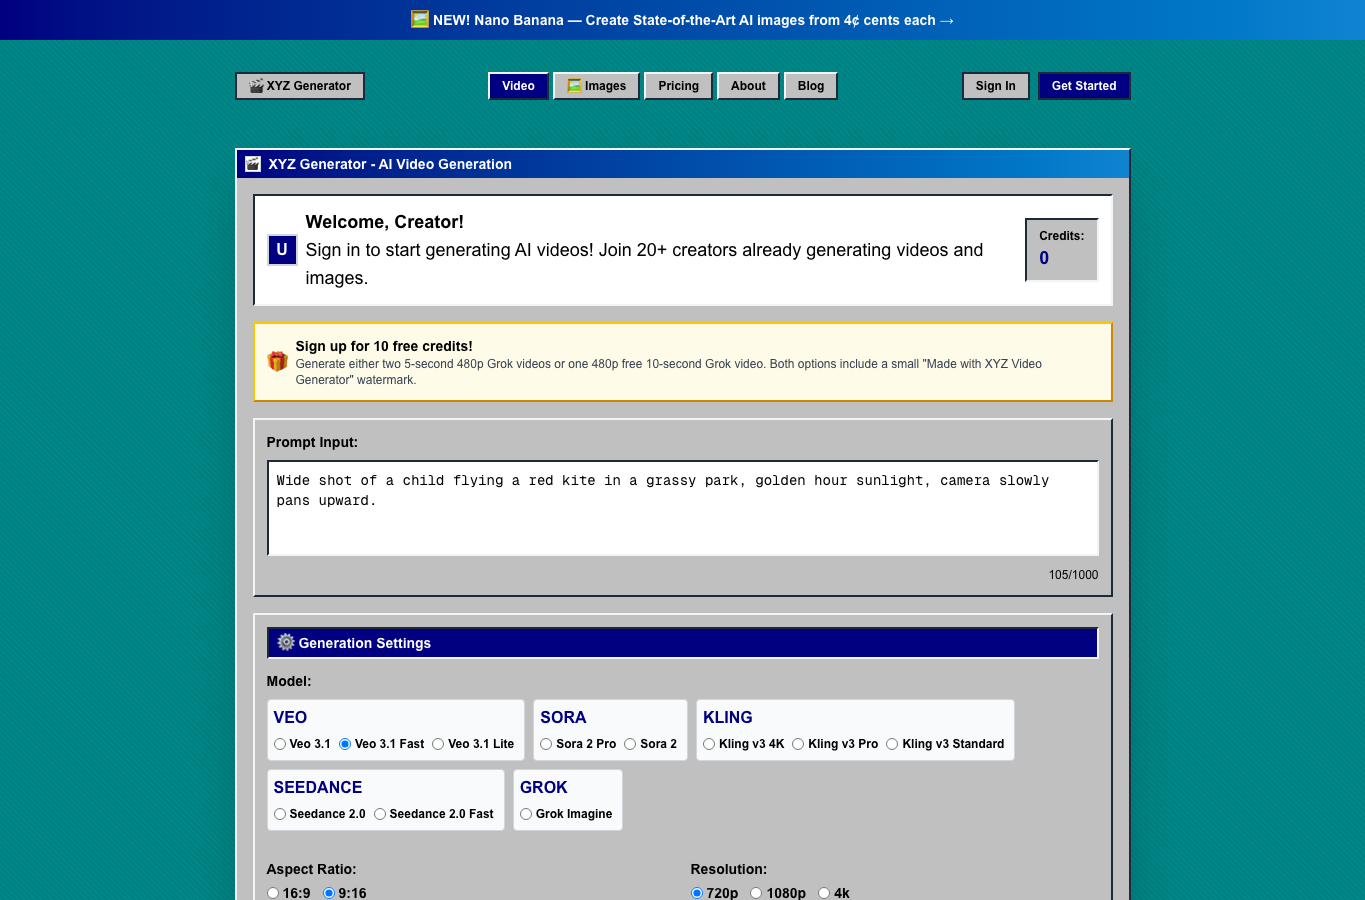Click the gear icon beside Generation Settings
The image size is (1365, 900).
tap(286, 642)
